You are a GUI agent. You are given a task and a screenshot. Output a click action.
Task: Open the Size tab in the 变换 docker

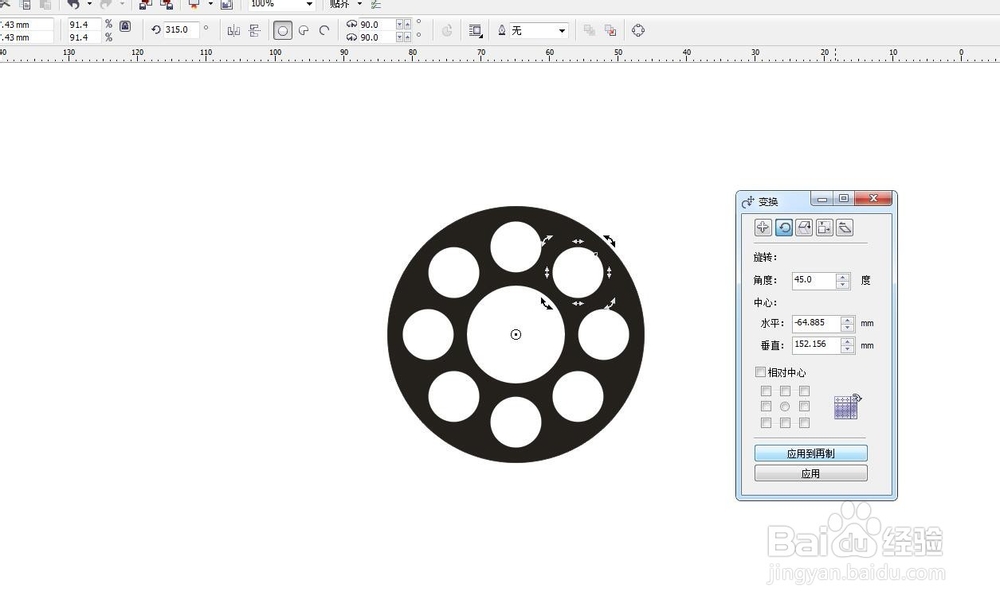pyautogui.click(x=825, y=228)
